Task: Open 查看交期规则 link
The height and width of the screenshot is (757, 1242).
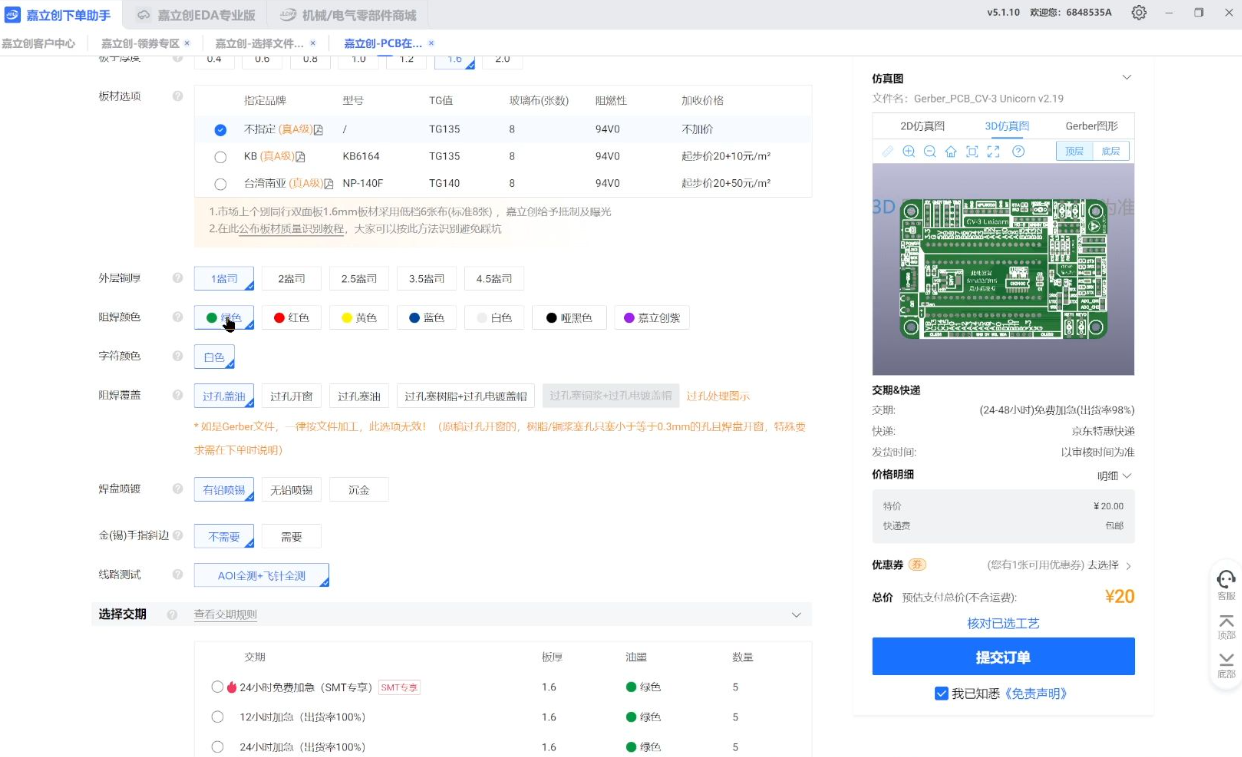Action: pyautogui.click(x=225, y=615)
